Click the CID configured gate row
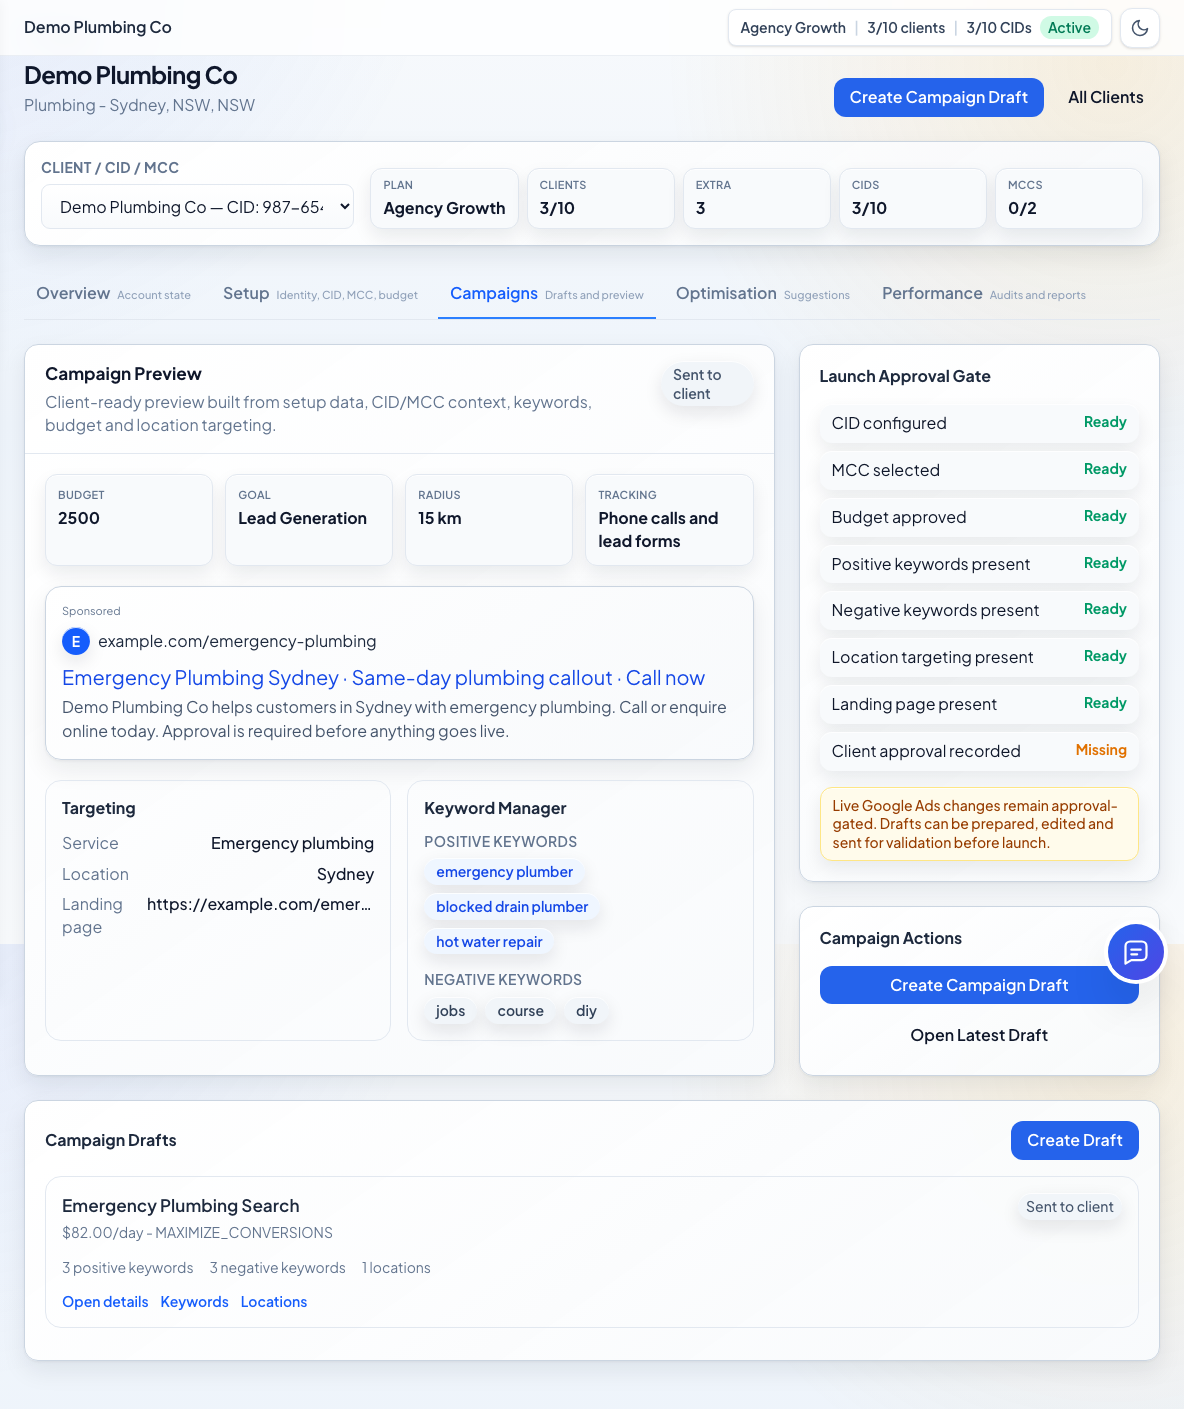Image resolution: width=1184 pixels, height=1409 pixels. (979, 423)
